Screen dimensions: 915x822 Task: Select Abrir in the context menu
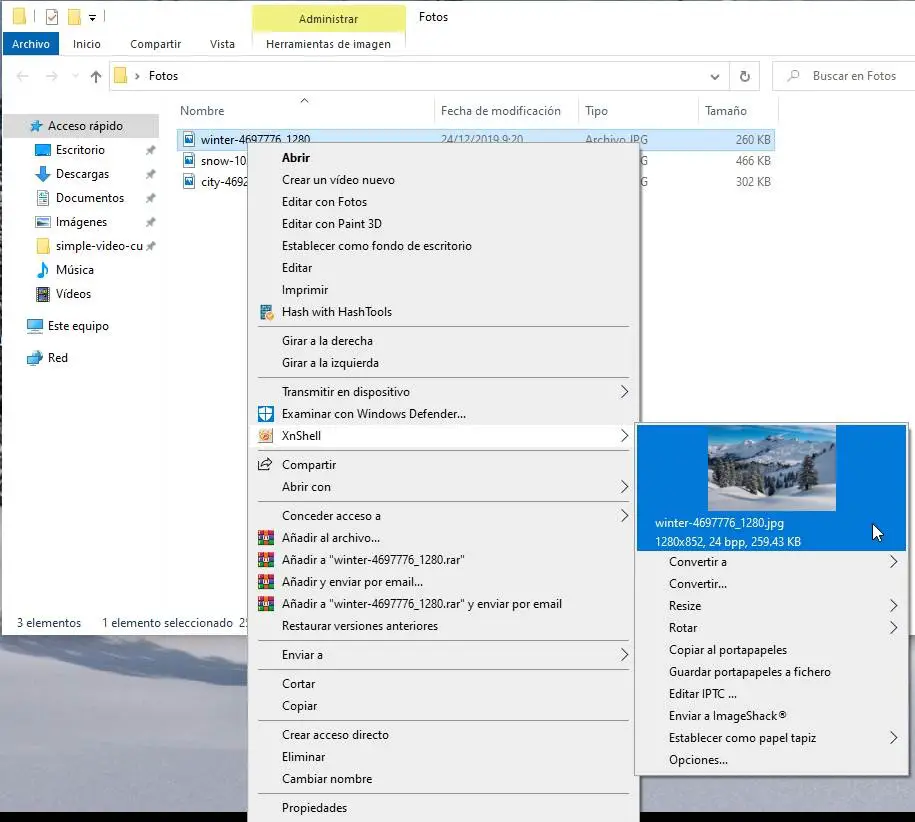(x=296, y=158)
